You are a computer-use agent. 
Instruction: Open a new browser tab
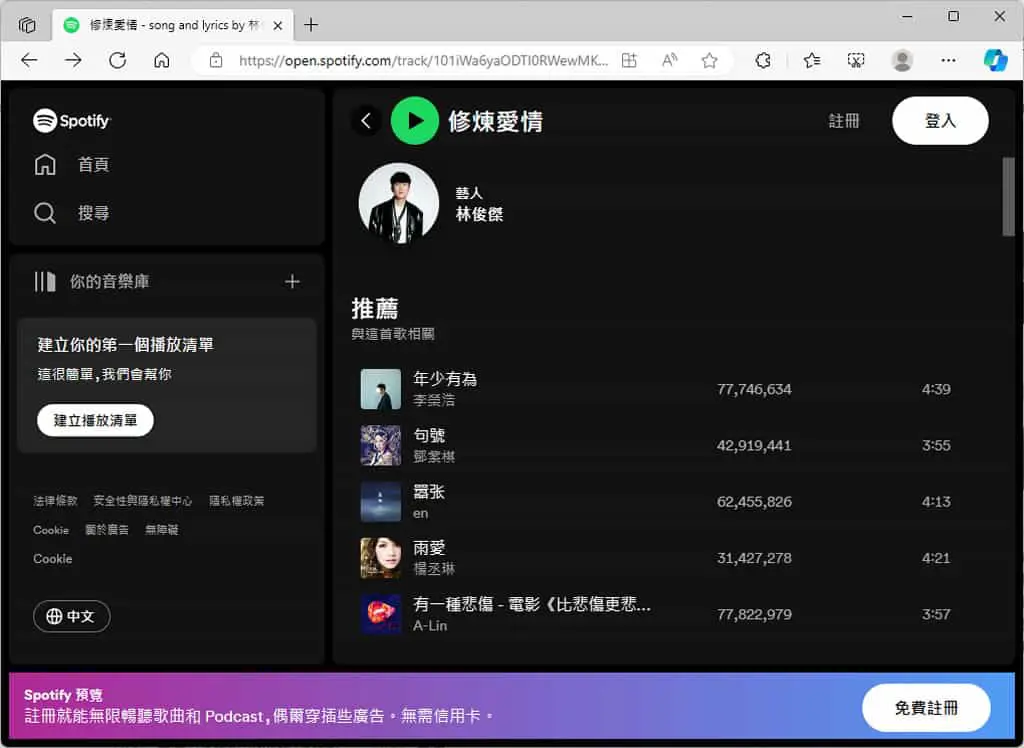pyautogui.click(x=312, y=25)
